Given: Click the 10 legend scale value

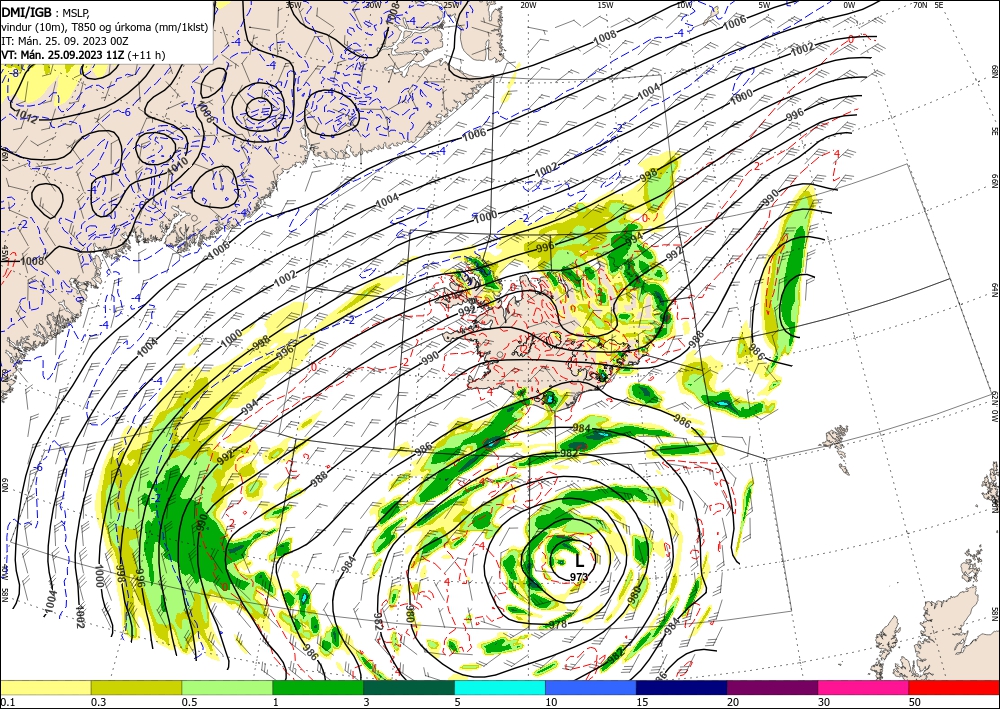Looking at the screenshot, I should click(x=551, y=702).
